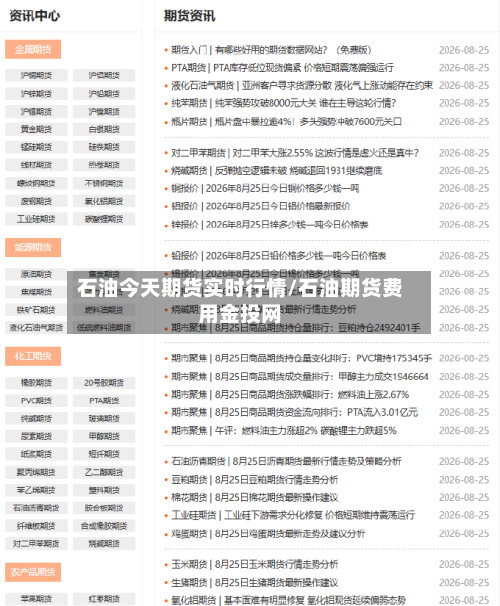Screen dimensions: 500x606
Task: Select 甲醇期货 in the sidebar
Action: point(104,436)
